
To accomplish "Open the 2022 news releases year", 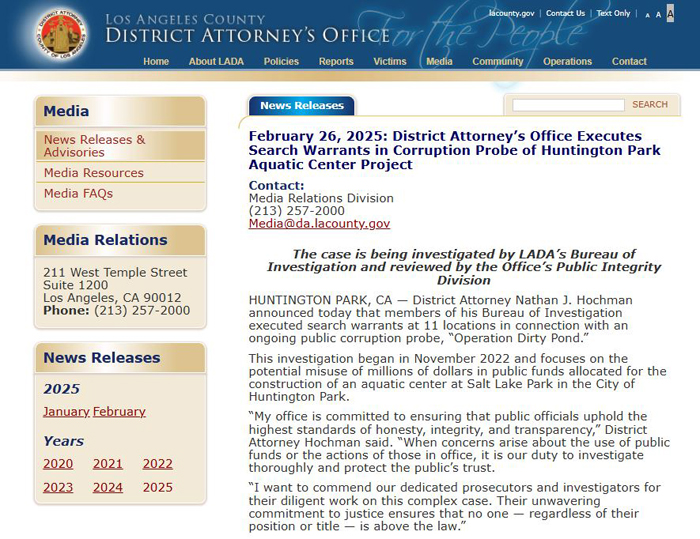I will tap(158, 464).
